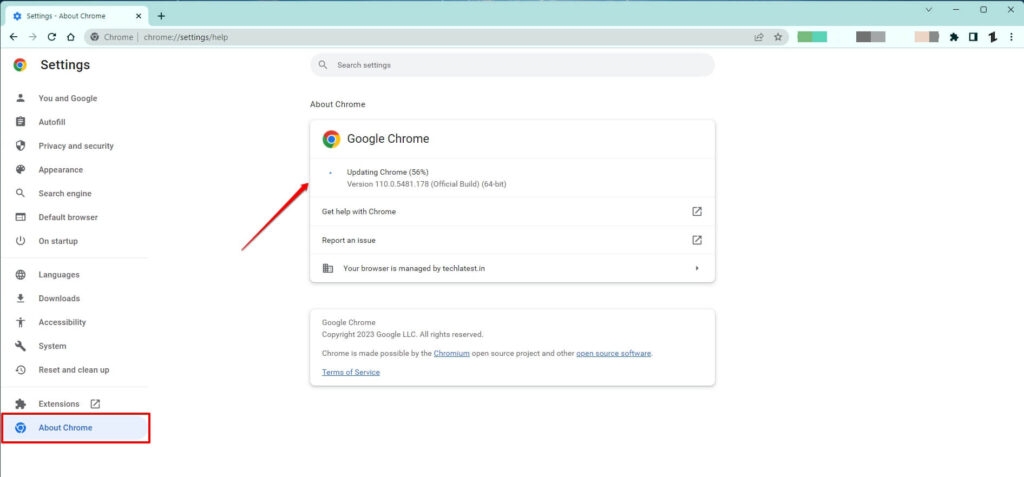Click the Share this page icon
The image size is (1024, 477).
pyautogui.click(x=759, y=37)
